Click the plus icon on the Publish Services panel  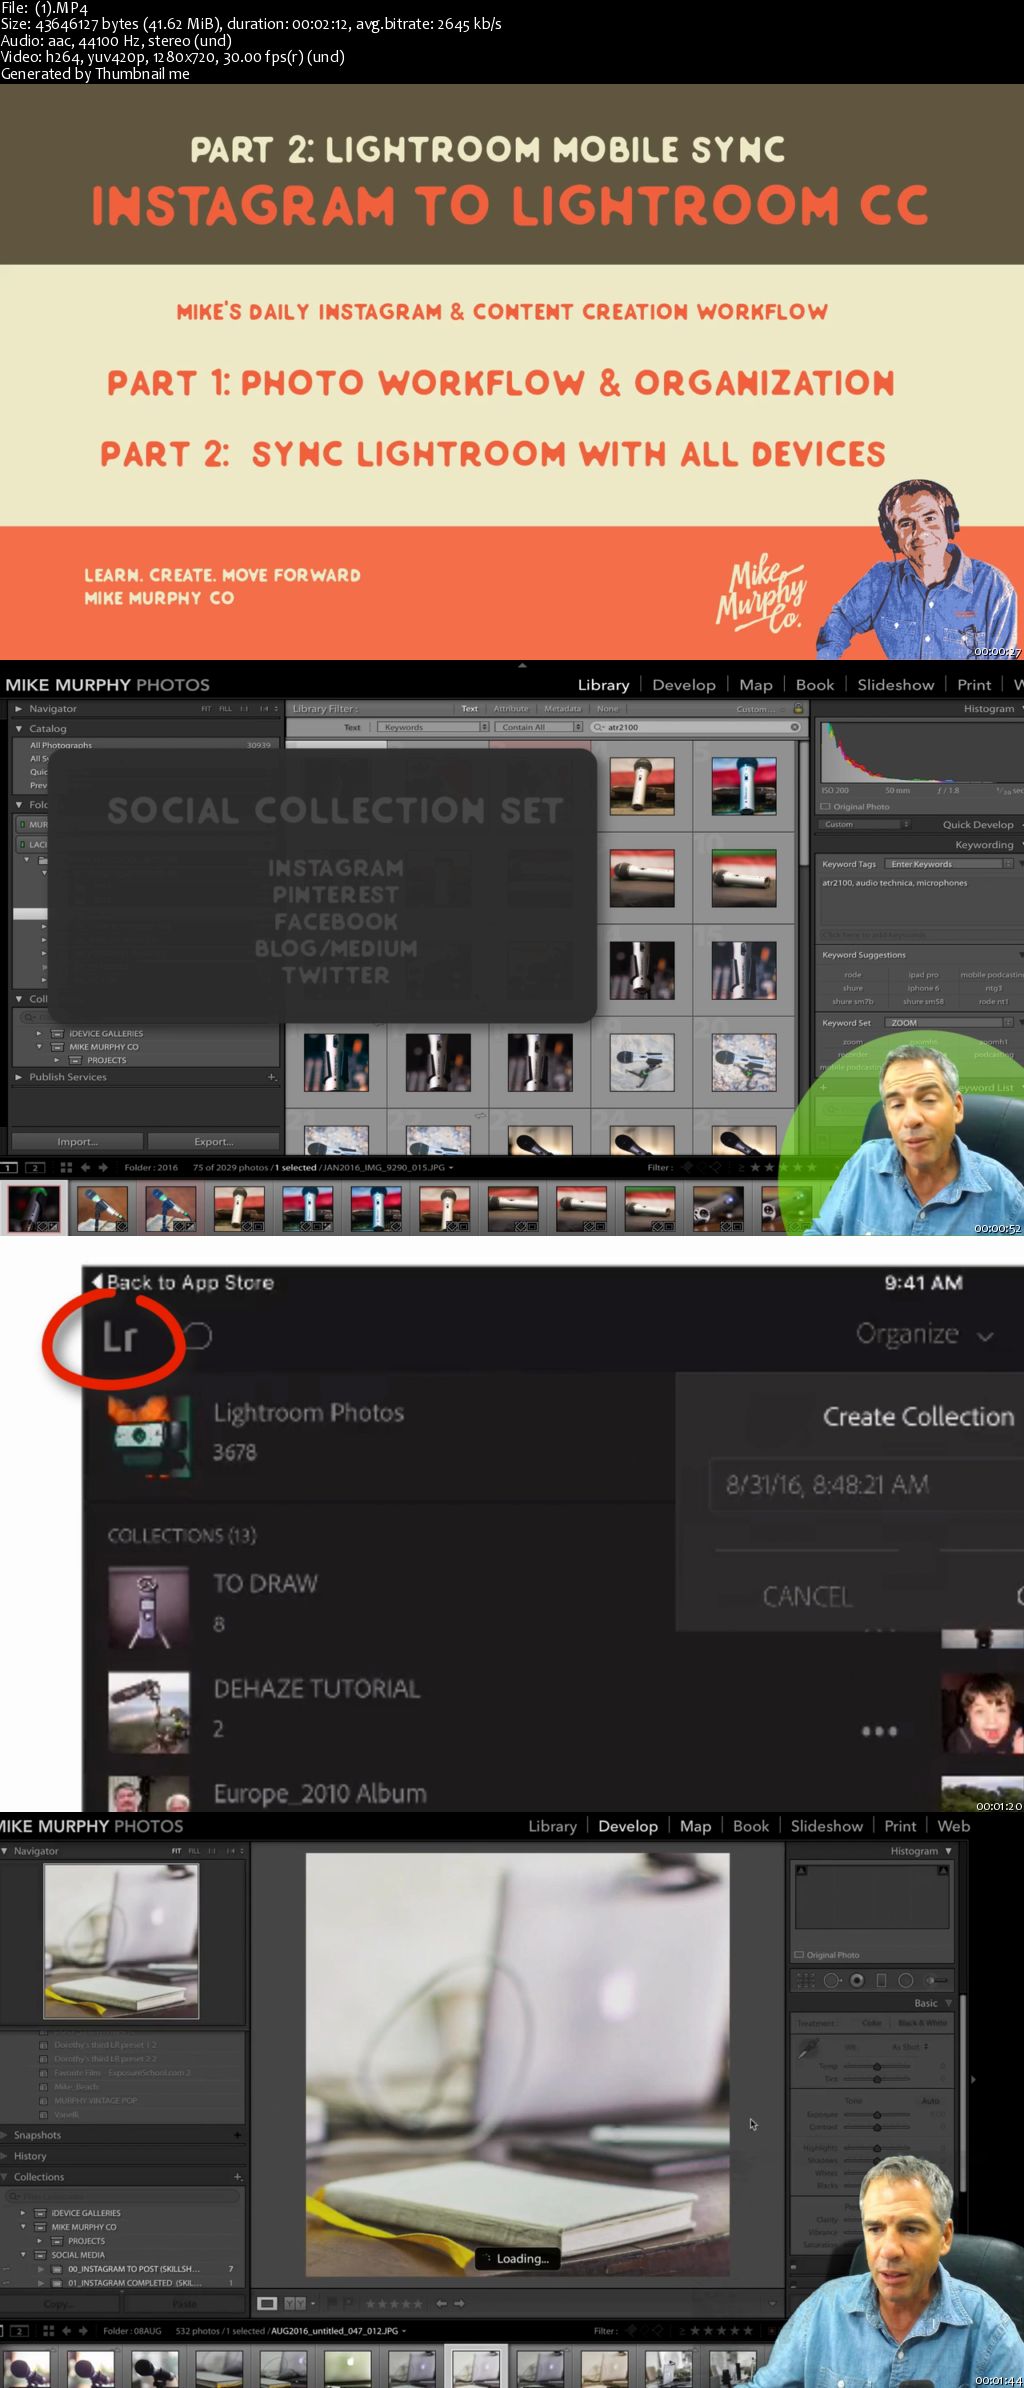coord(271,1077)
